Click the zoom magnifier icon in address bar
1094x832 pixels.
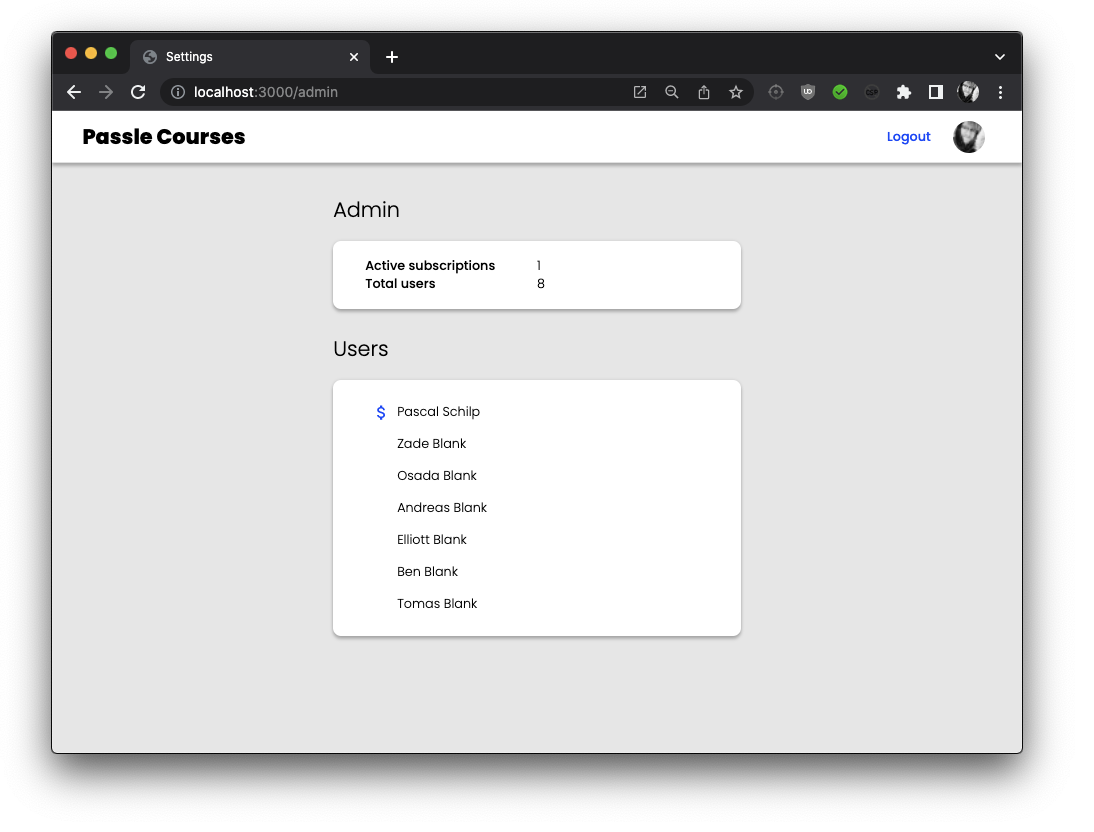point(672,92)
